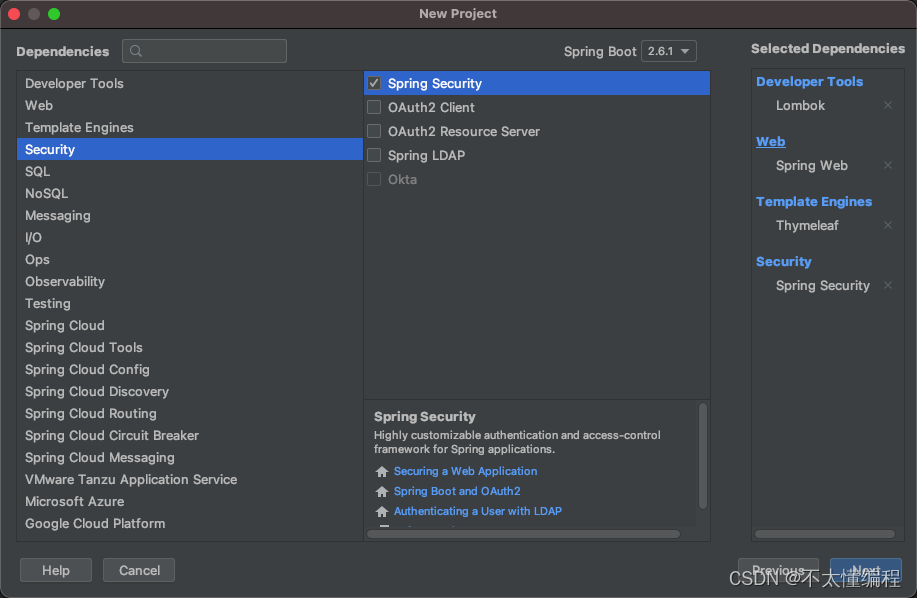Screen dimensions: 917x598
Task: Click home icon beside Securing a Web Application
Action: pos(382,472)
